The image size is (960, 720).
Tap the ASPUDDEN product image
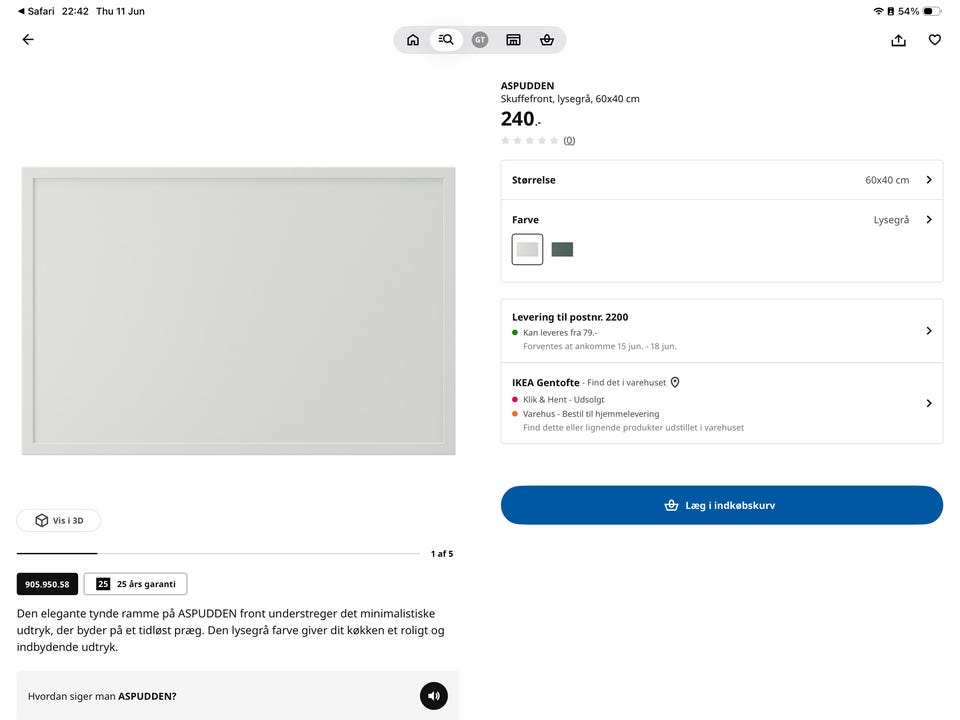pyautogui.click(x=238, y=310)
